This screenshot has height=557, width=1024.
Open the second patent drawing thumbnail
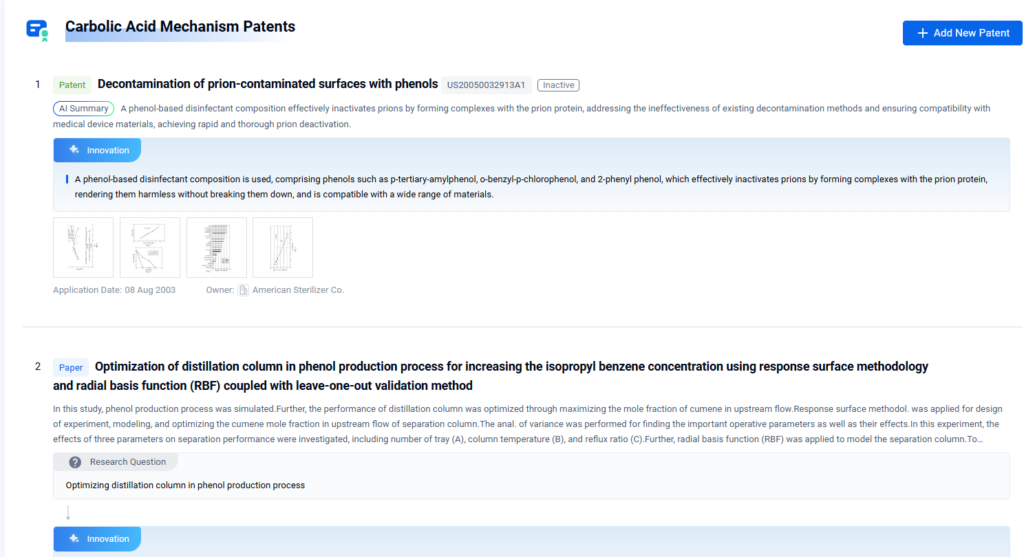150,247
